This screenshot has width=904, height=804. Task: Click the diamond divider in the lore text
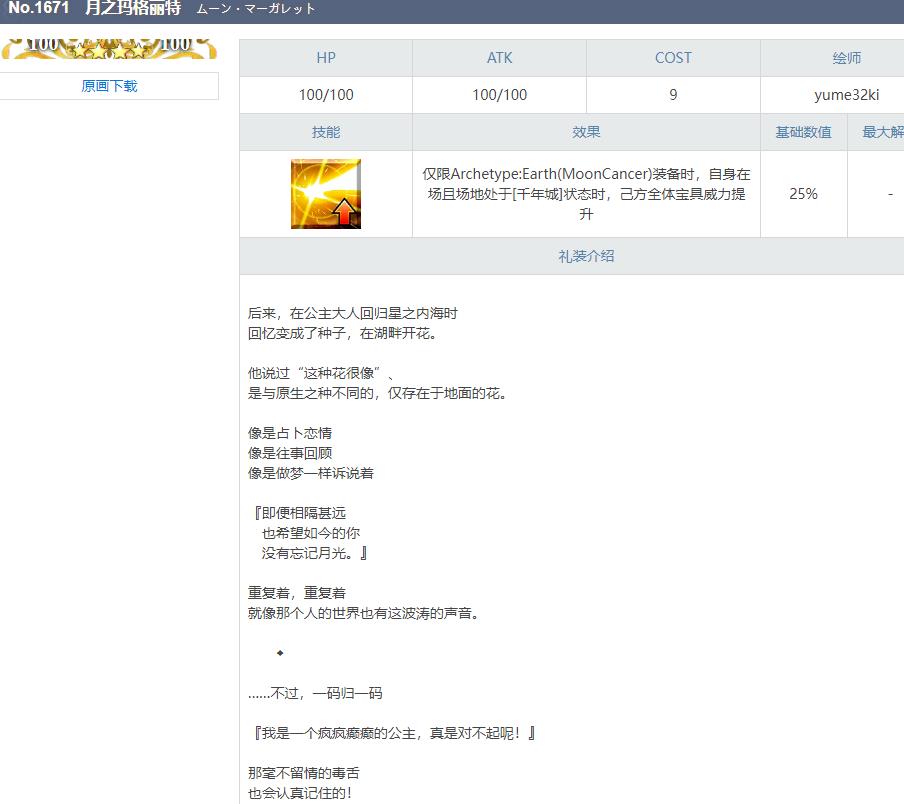pos(277,652)
